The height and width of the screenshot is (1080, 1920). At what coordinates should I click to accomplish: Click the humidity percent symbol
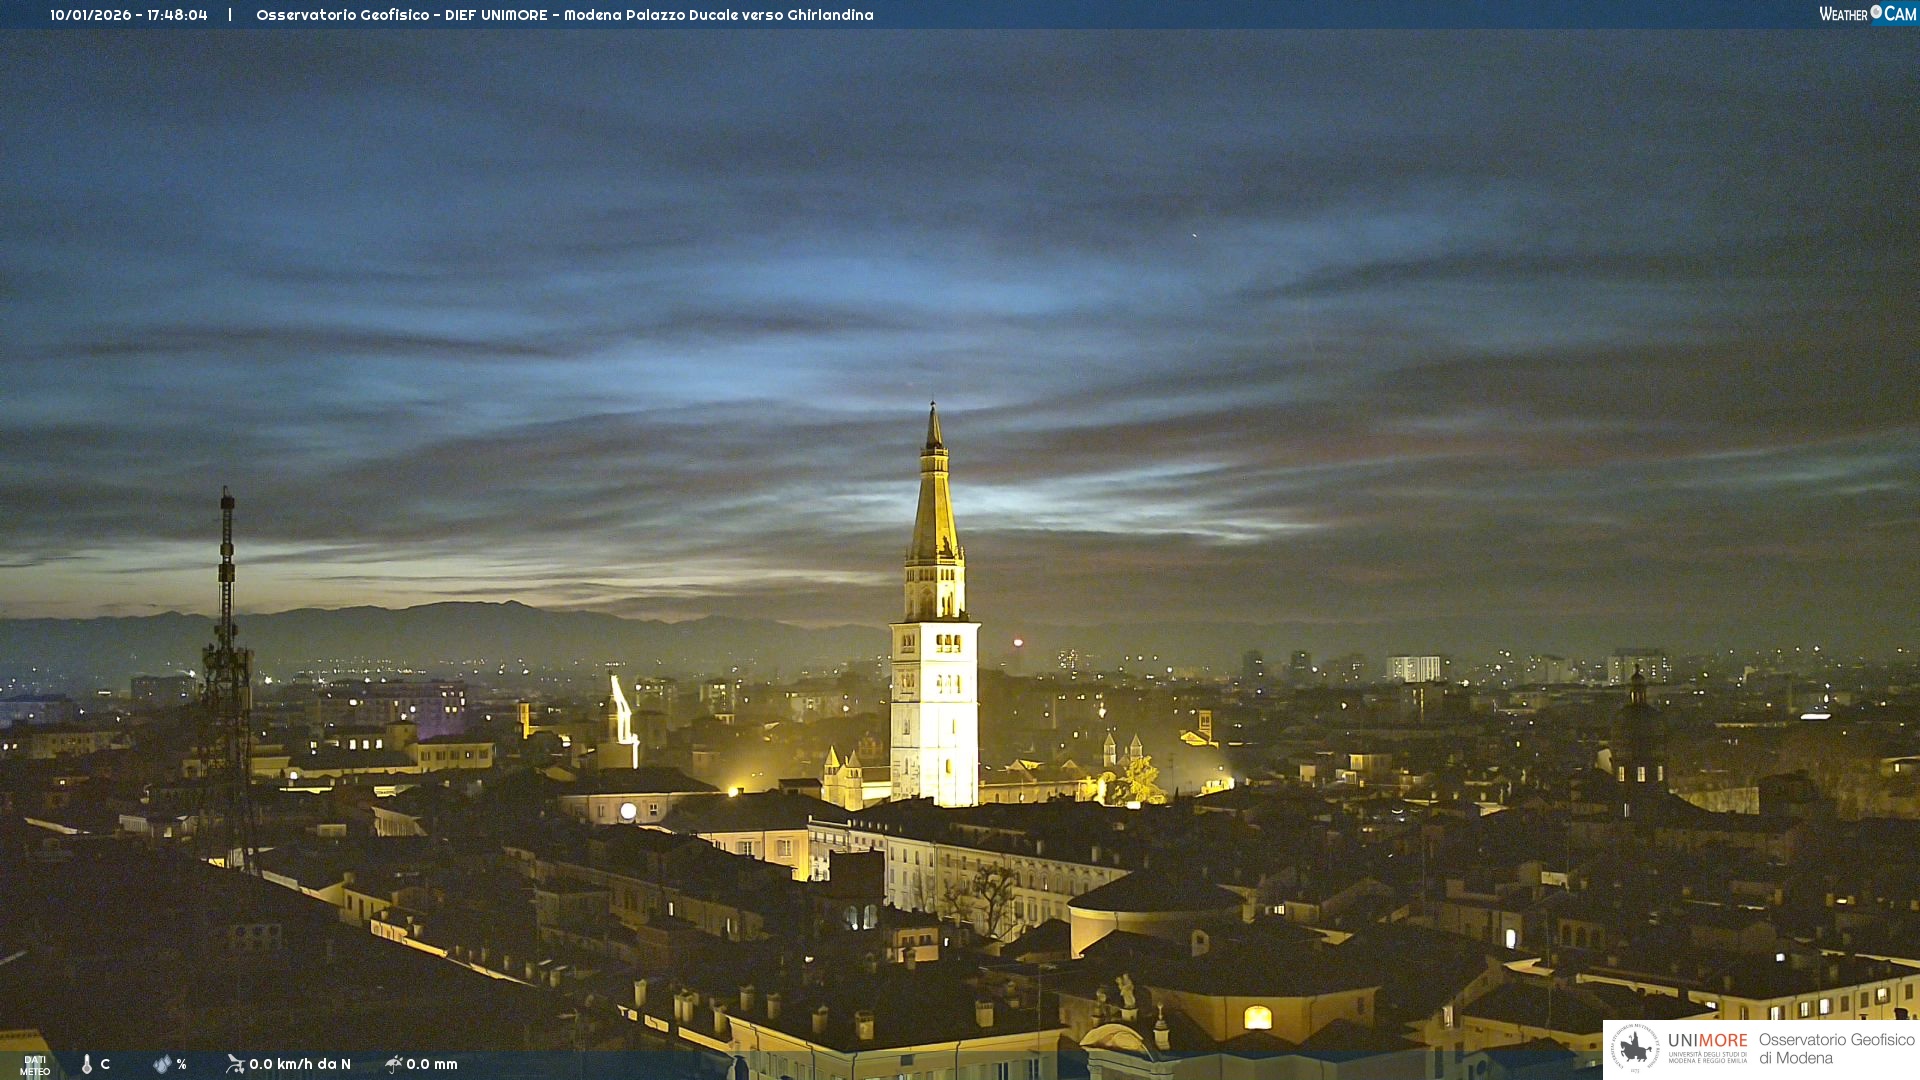click(x=182, y=1064)
